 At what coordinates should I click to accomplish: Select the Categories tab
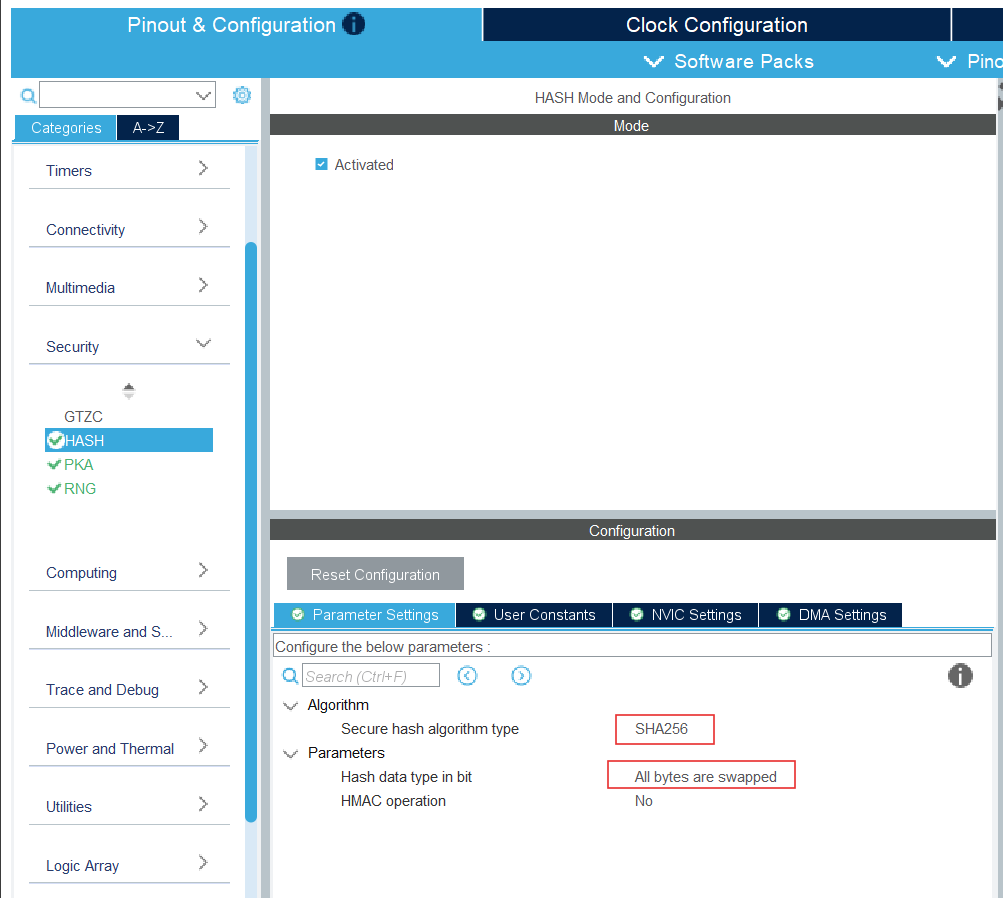click(66, 127)
